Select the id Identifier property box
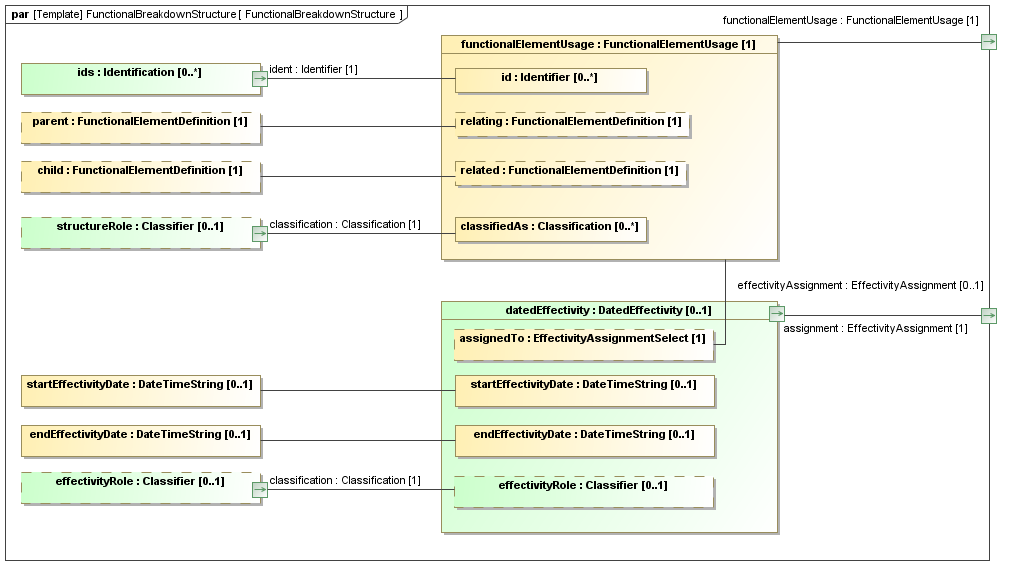Viewport: 1011px width, 575px height. click(550, 80)
